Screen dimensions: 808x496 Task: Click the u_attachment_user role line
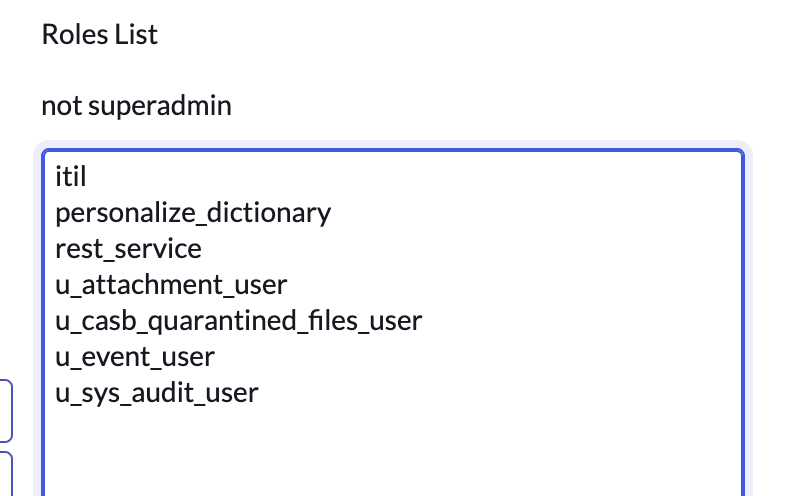(171, 285)
